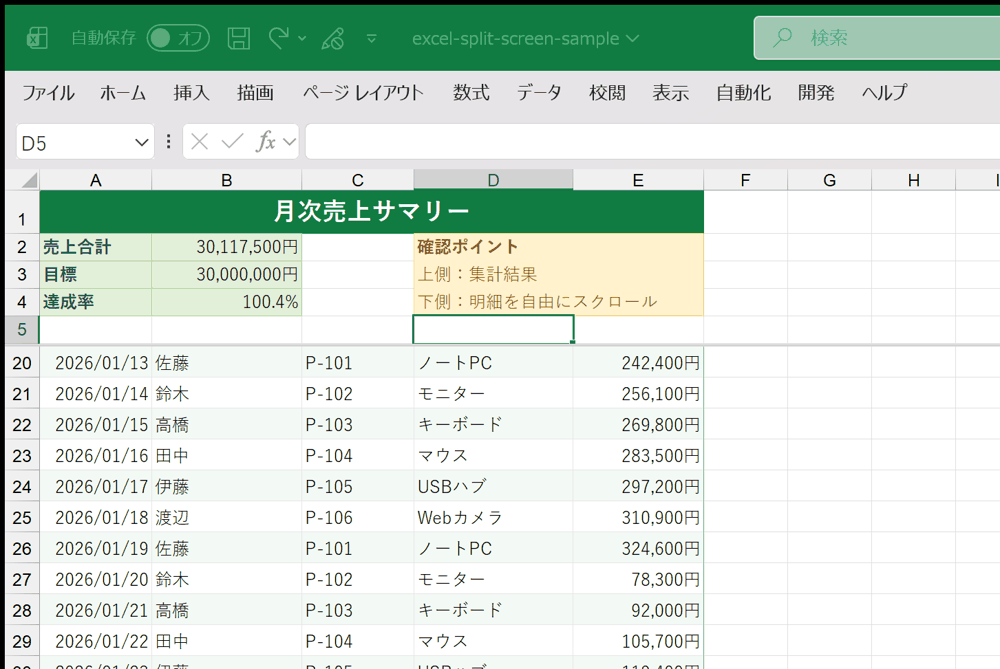This screenshot has height=669, width=1000.
Task: Open the 自動化 tab
Action: [744, 93]
